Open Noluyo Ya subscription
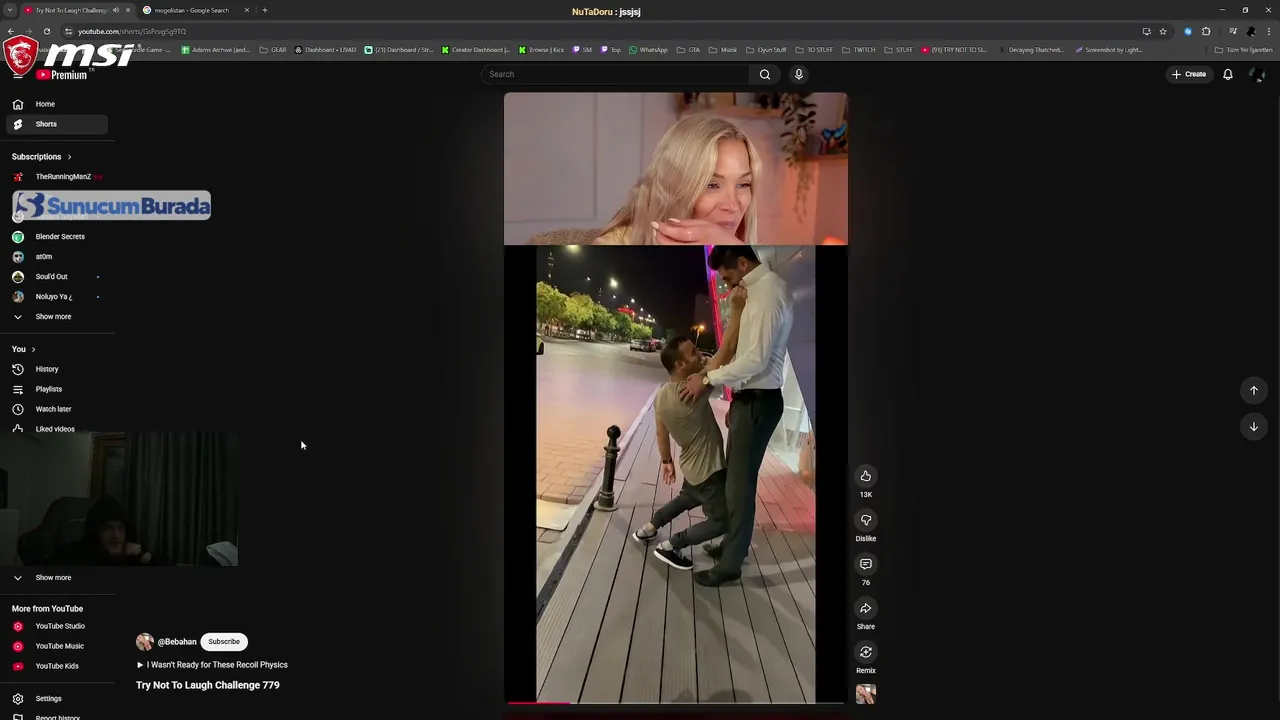This screenshot has height=720, width=1280. click(x=56, y=297)
